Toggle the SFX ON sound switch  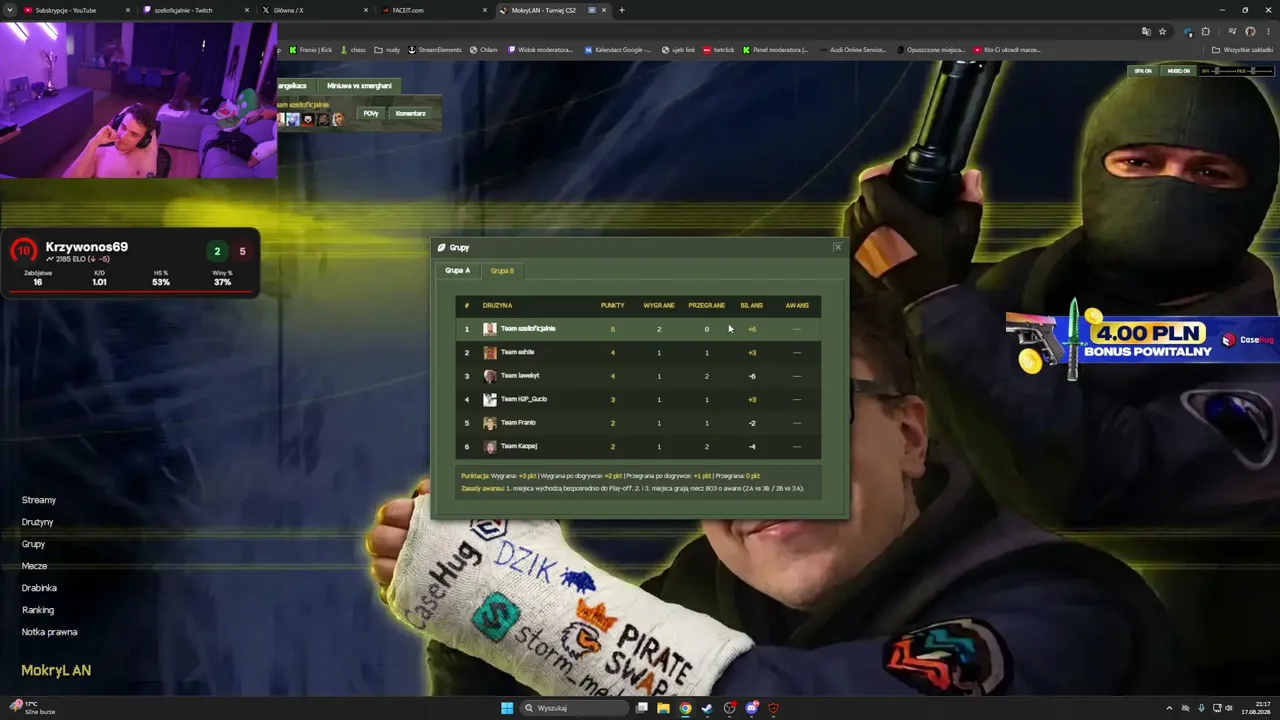(x=1142, y=71)
